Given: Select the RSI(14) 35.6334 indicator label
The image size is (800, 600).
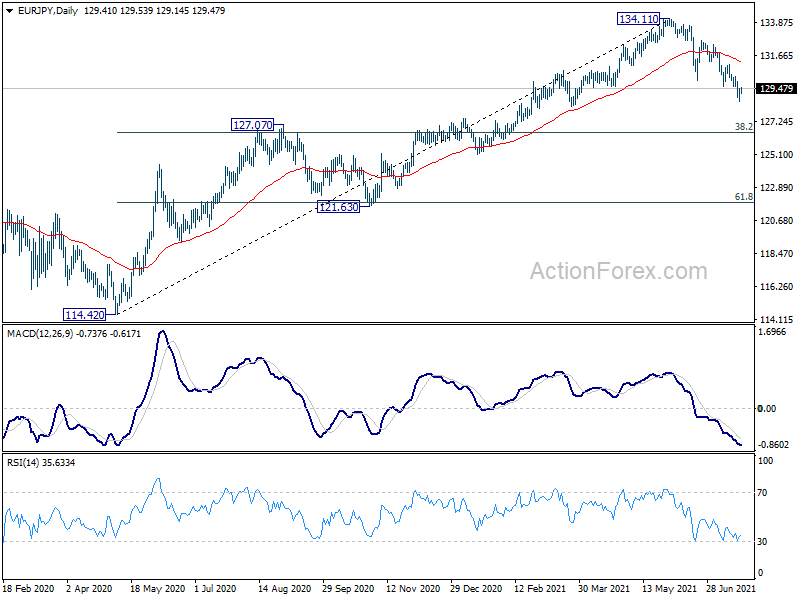Looking at the screenshot, I should point(41,463).
